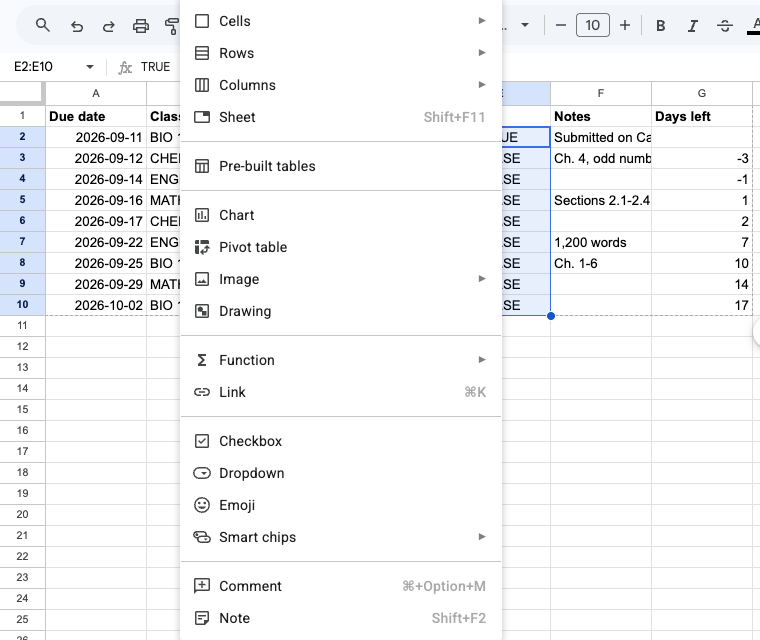Screen dimensions: 760x640
Task: Open the Smart chips submenu
Action: click(341, 537)
